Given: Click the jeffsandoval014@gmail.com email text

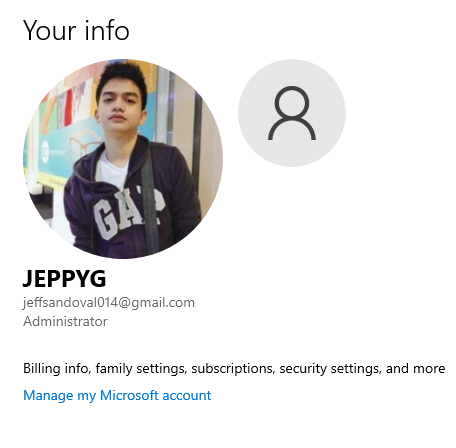Looking at the screenshot, I should pyautogui.click(x=109, y=303).
